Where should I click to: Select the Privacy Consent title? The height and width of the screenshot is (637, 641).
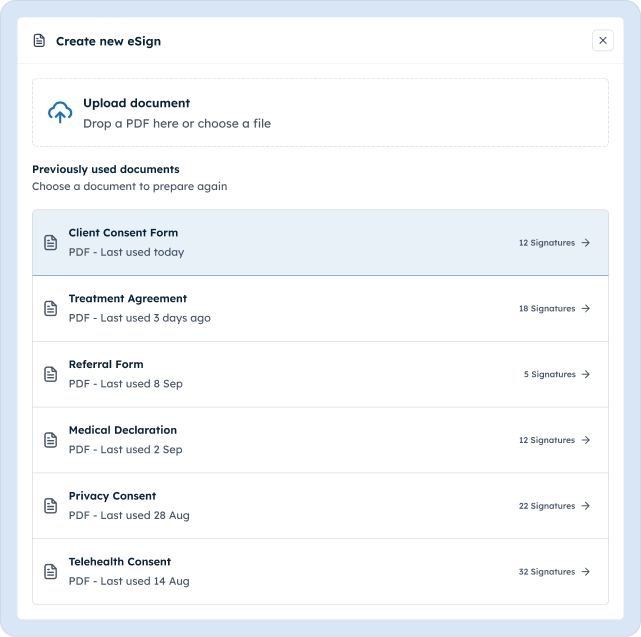pyautogui.click(x=112, y=496)
